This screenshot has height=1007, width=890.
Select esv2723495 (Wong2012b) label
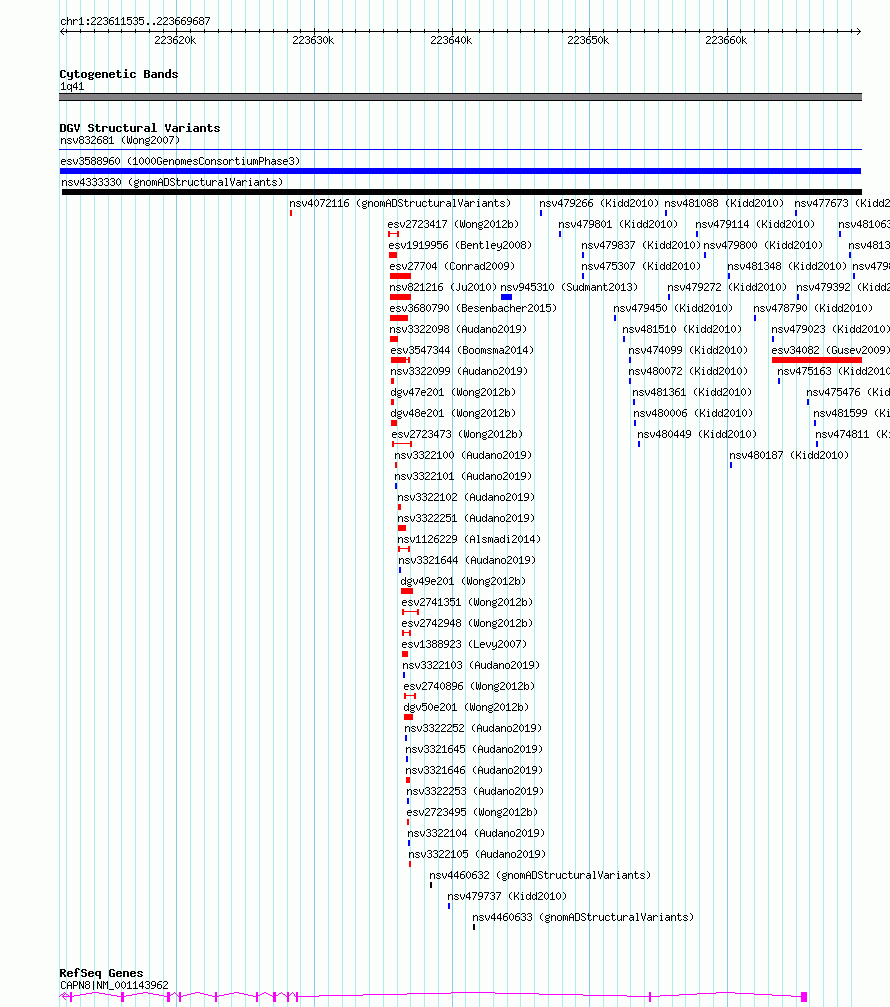click(472, 812)
